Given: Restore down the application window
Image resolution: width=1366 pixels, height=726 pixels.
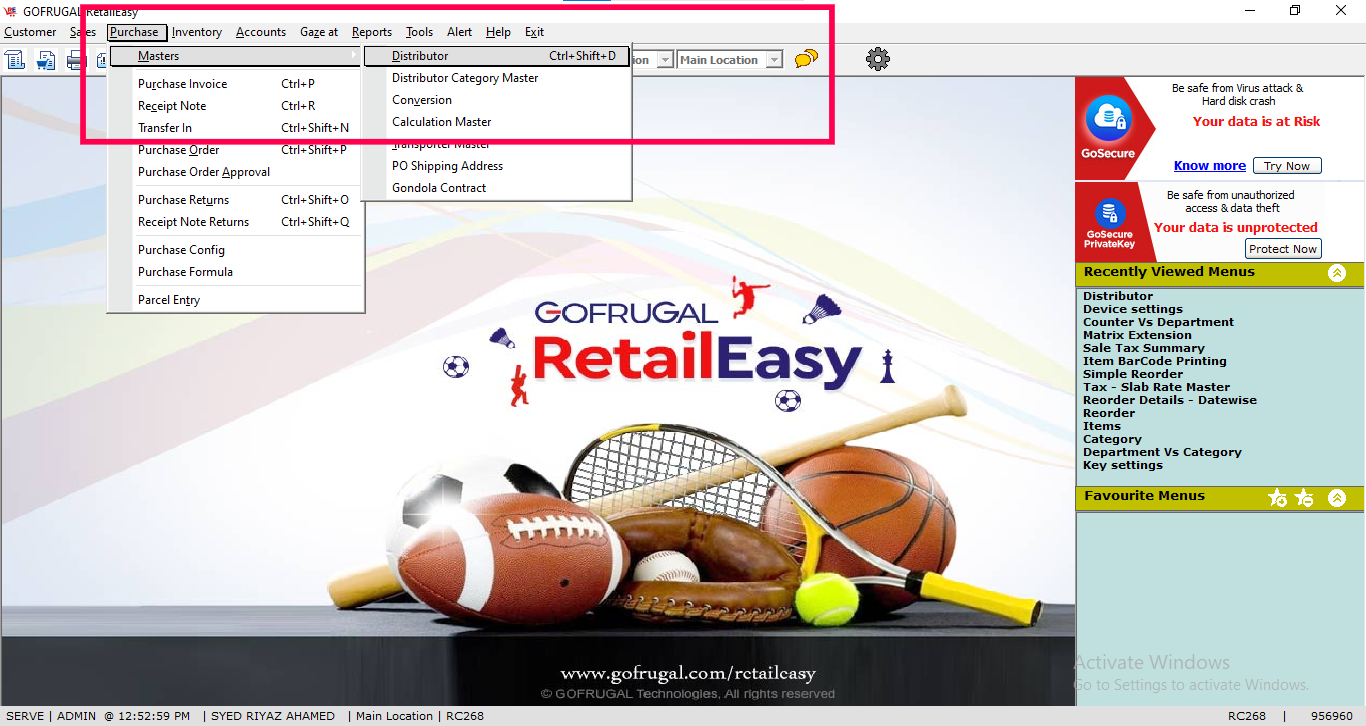Looking at the screenshot, I should (x=1295, y=11).
